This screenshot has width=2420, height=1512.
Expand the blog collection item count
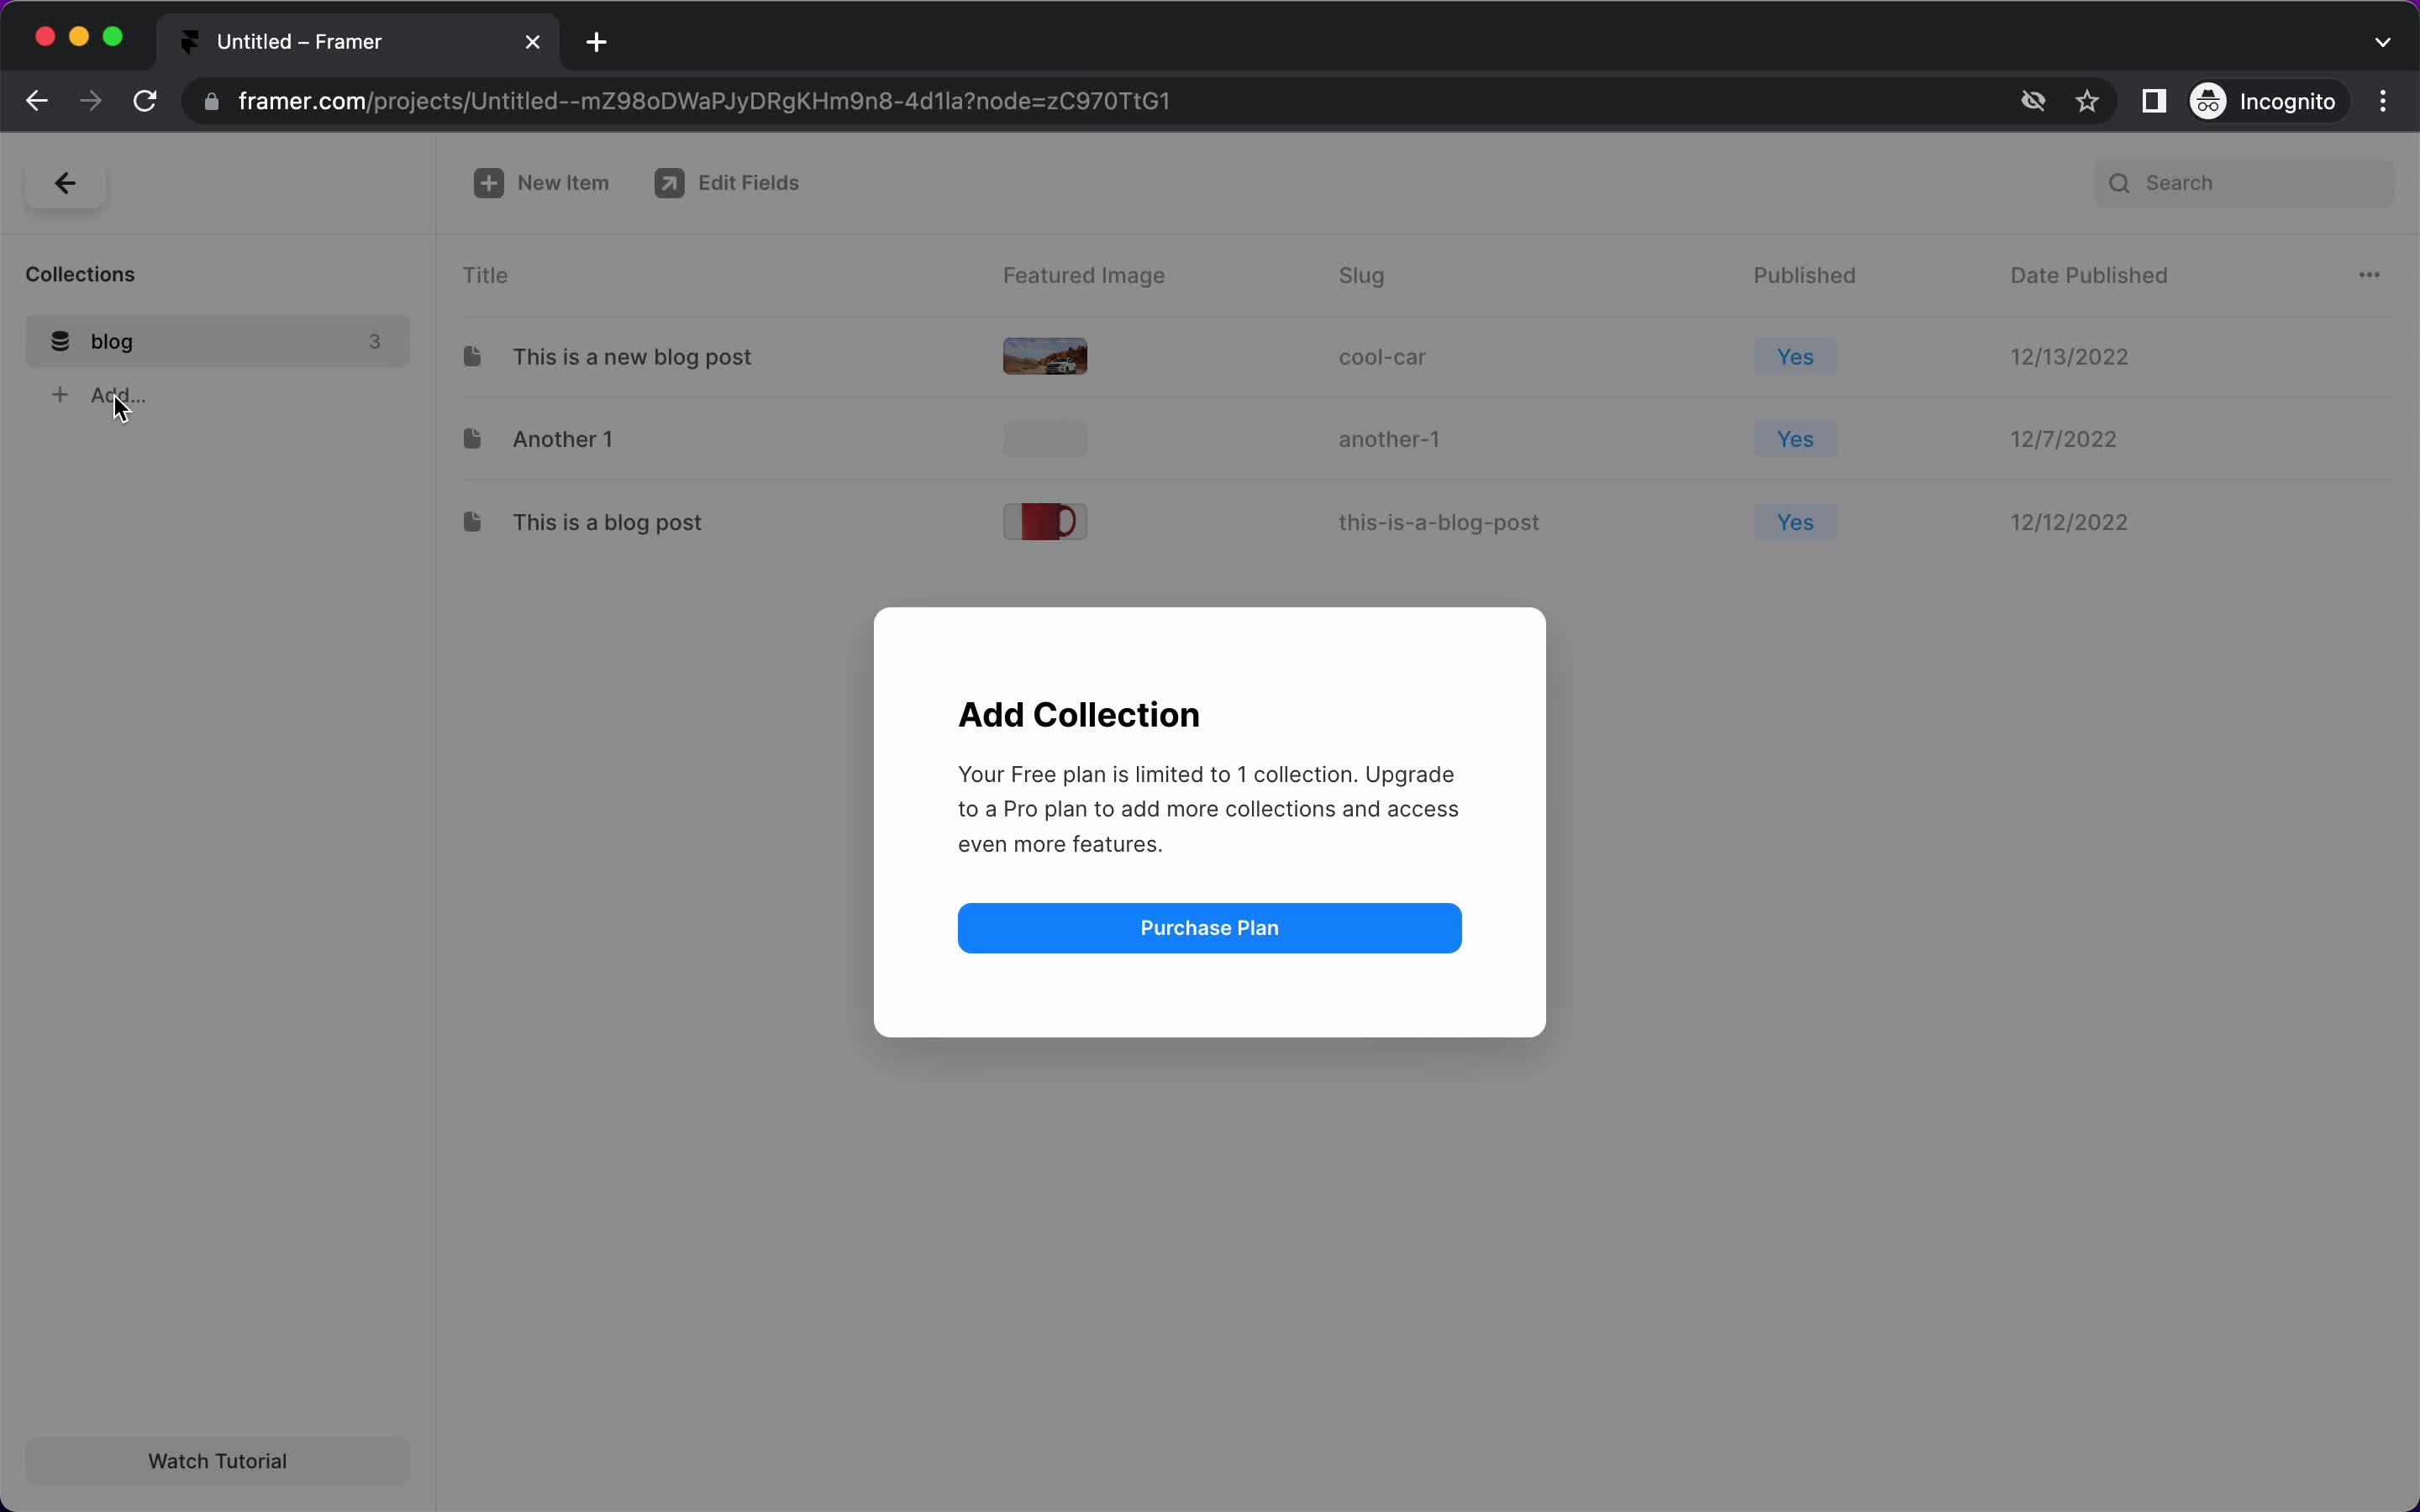(x=375, y=339)
